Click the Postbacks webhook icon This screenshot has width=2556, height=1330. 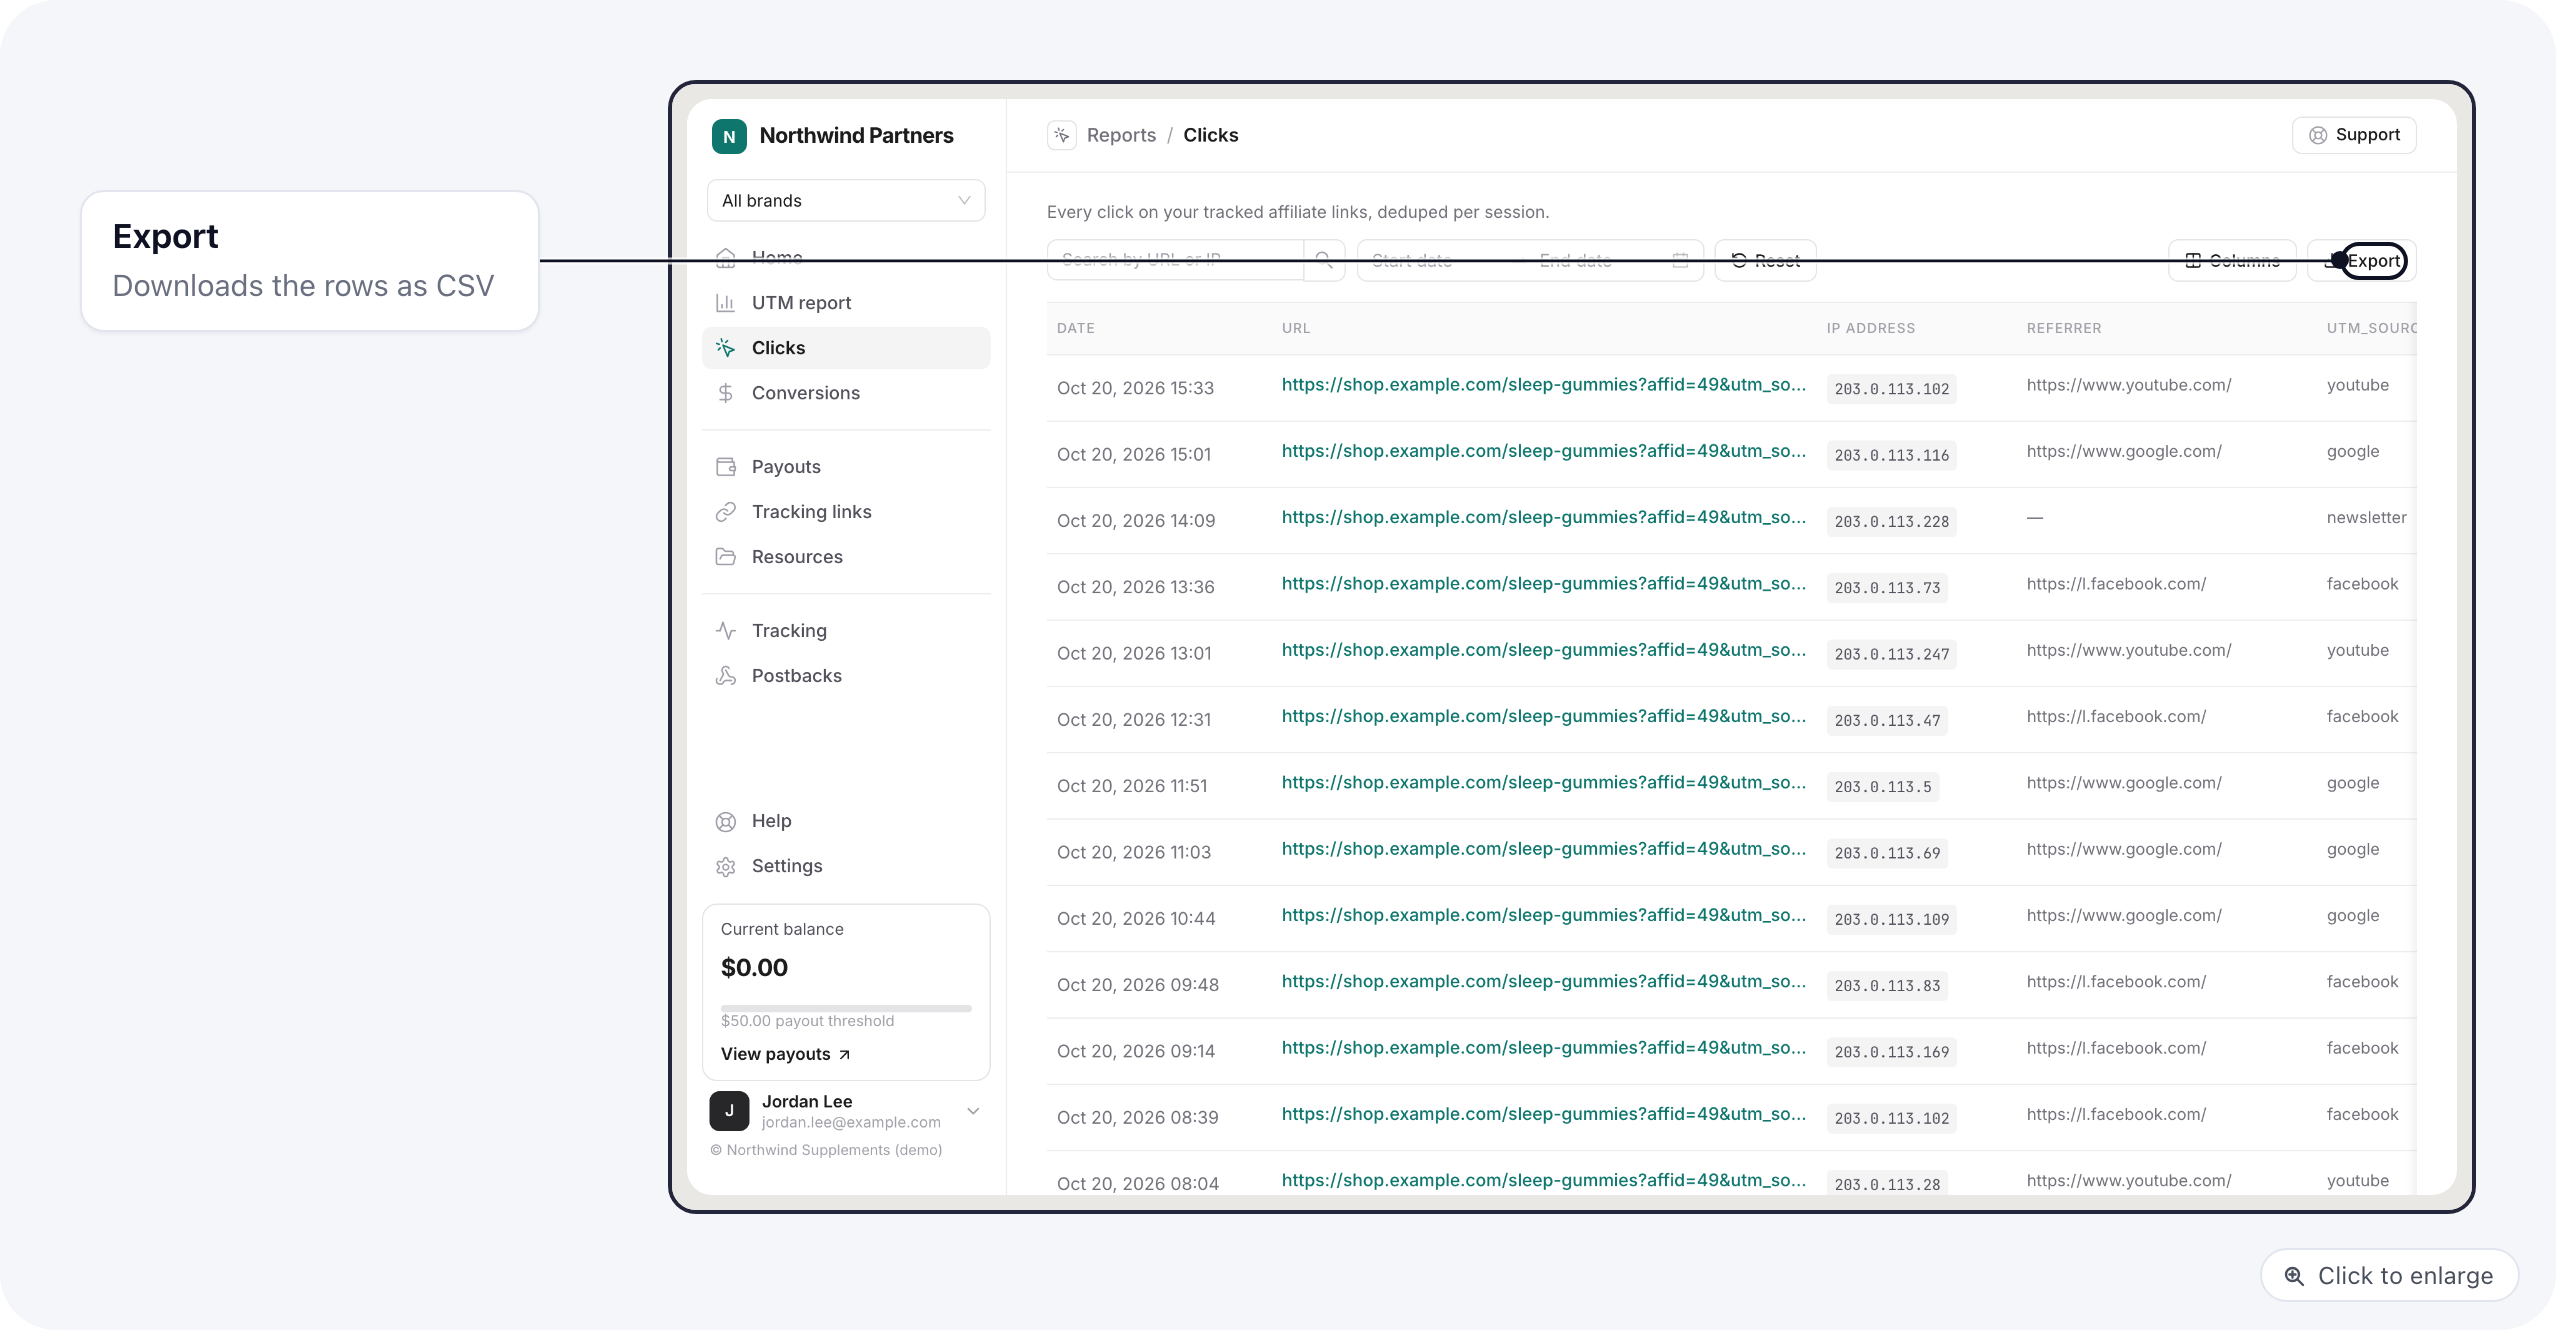tap(726, 676)
